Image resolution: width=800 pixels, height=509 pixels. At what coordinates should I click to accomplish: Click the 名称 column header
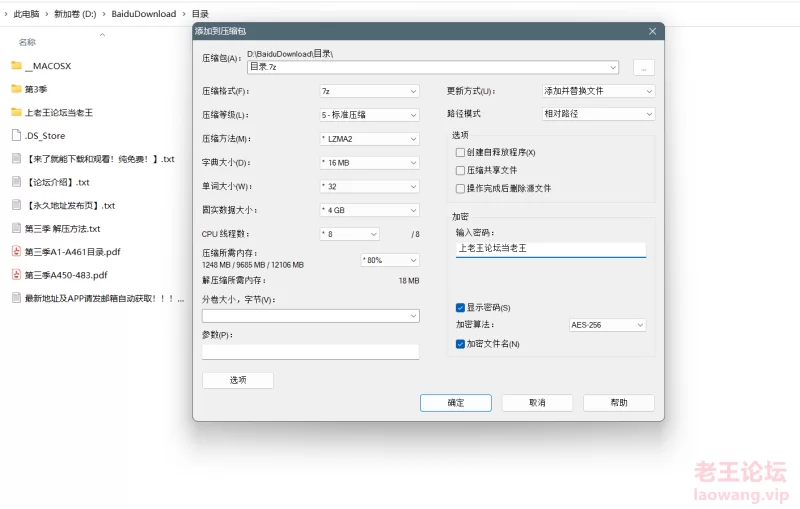[27, 42]
